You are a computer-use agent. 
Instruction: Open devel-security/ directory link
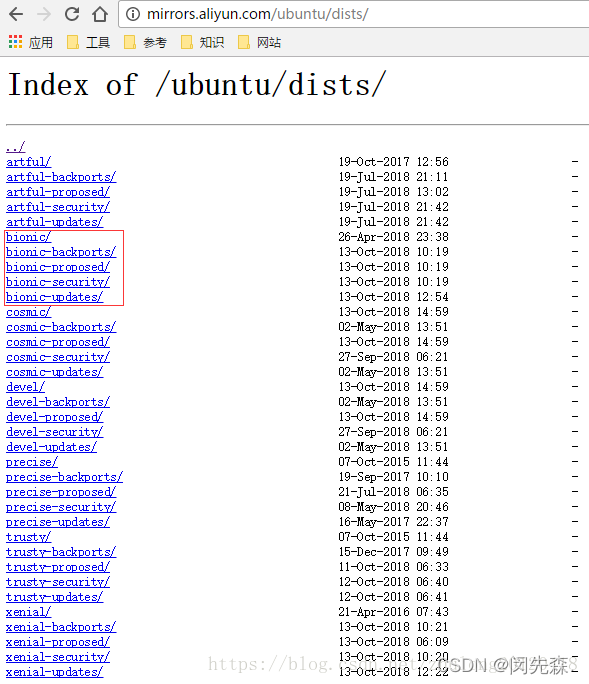click(55, 432)
